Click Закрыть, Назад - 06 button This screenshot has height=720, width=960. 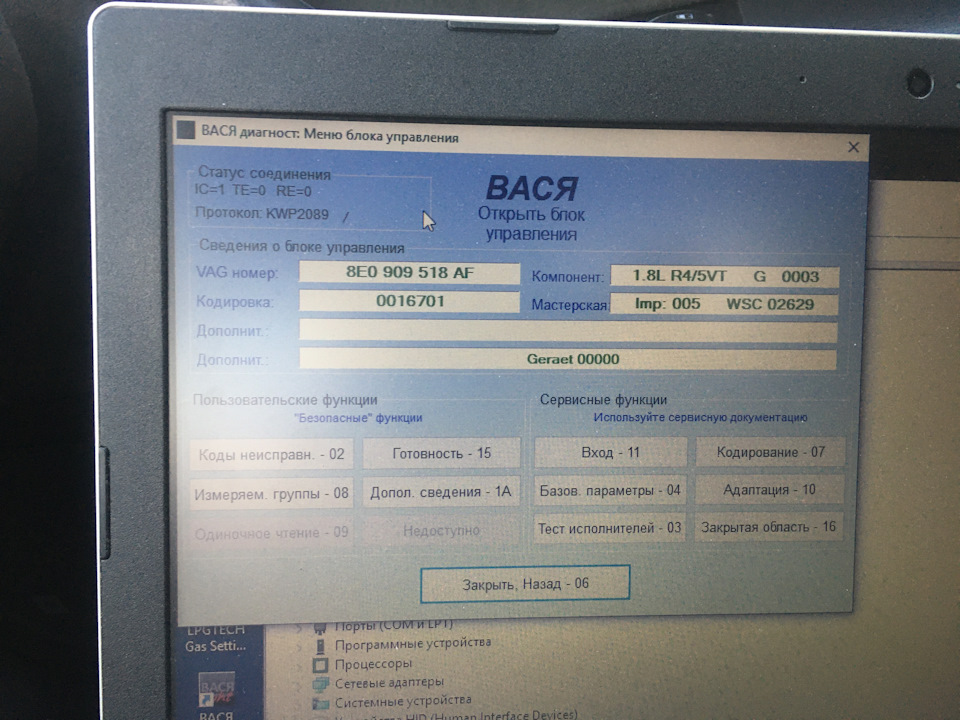point(525,583)
